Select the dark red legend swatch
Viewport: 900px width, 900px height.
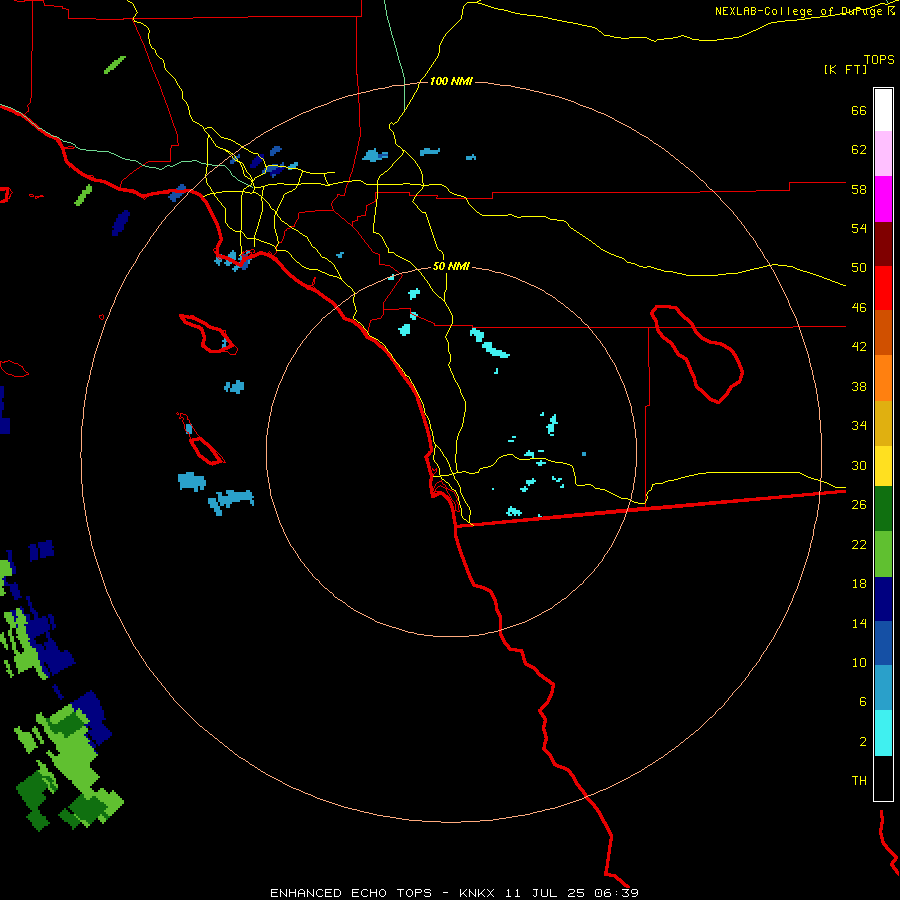(x=883, y=244)
